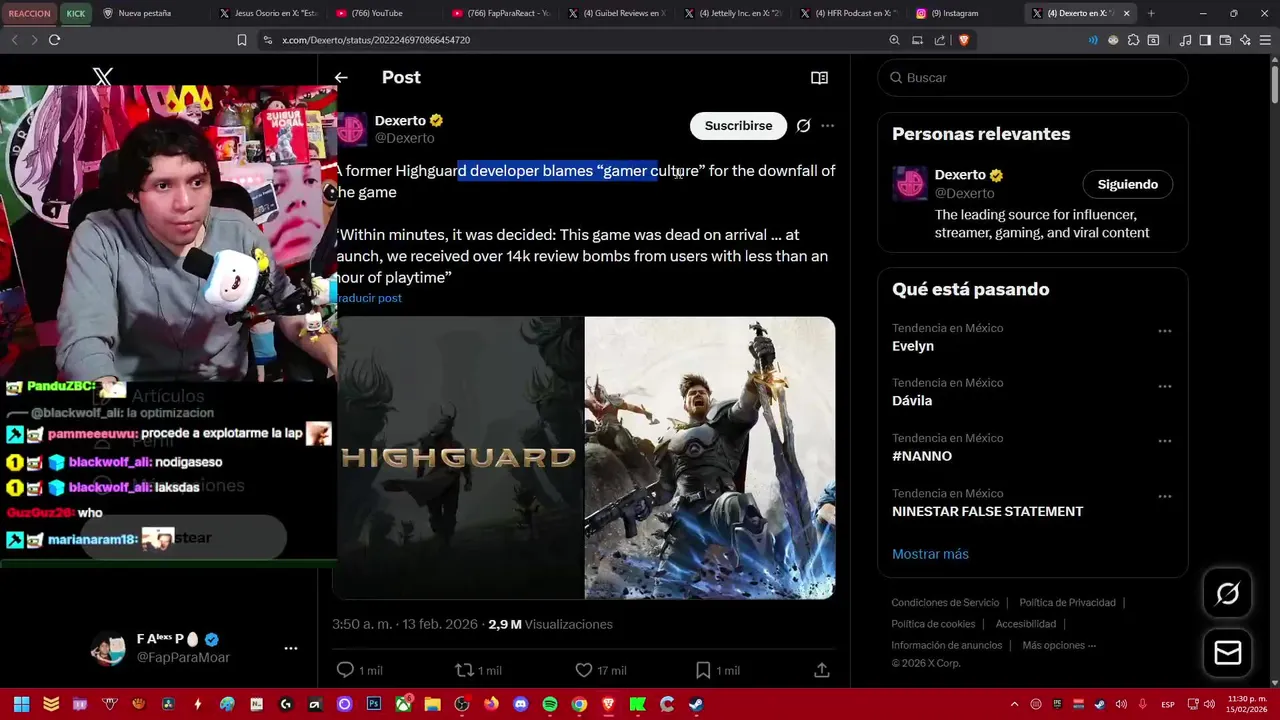This screenshot has height=720, width=1280.
Task: Click the page vertical scrollbar
Action: point(1274,84)
